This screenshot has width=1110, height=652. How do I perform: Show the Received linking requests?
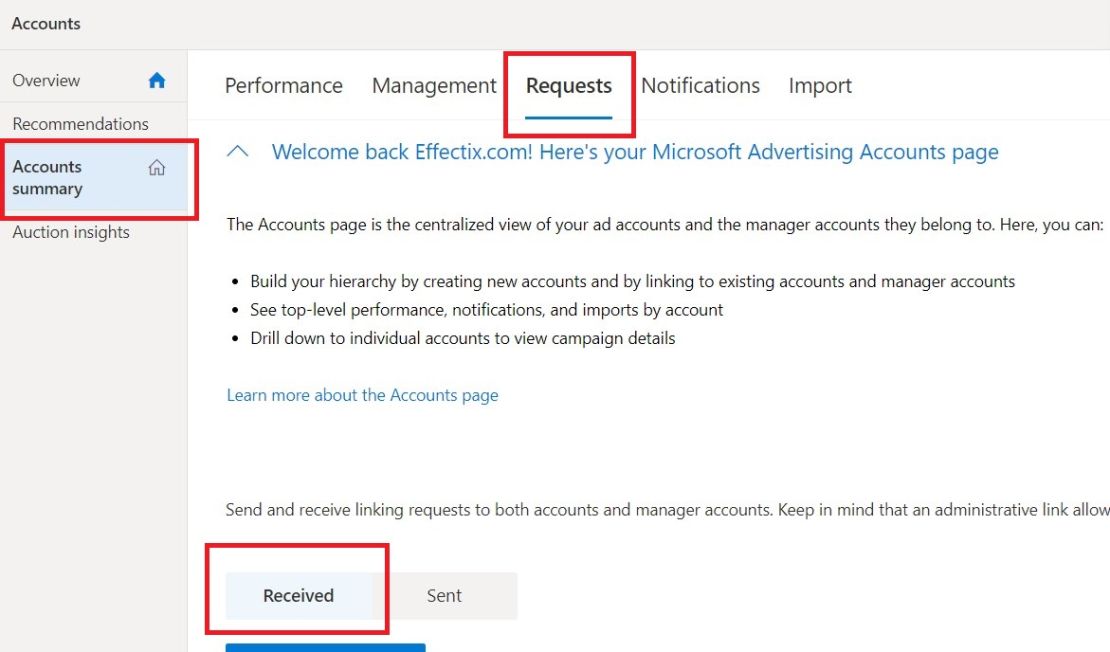[x=299, y=595]
